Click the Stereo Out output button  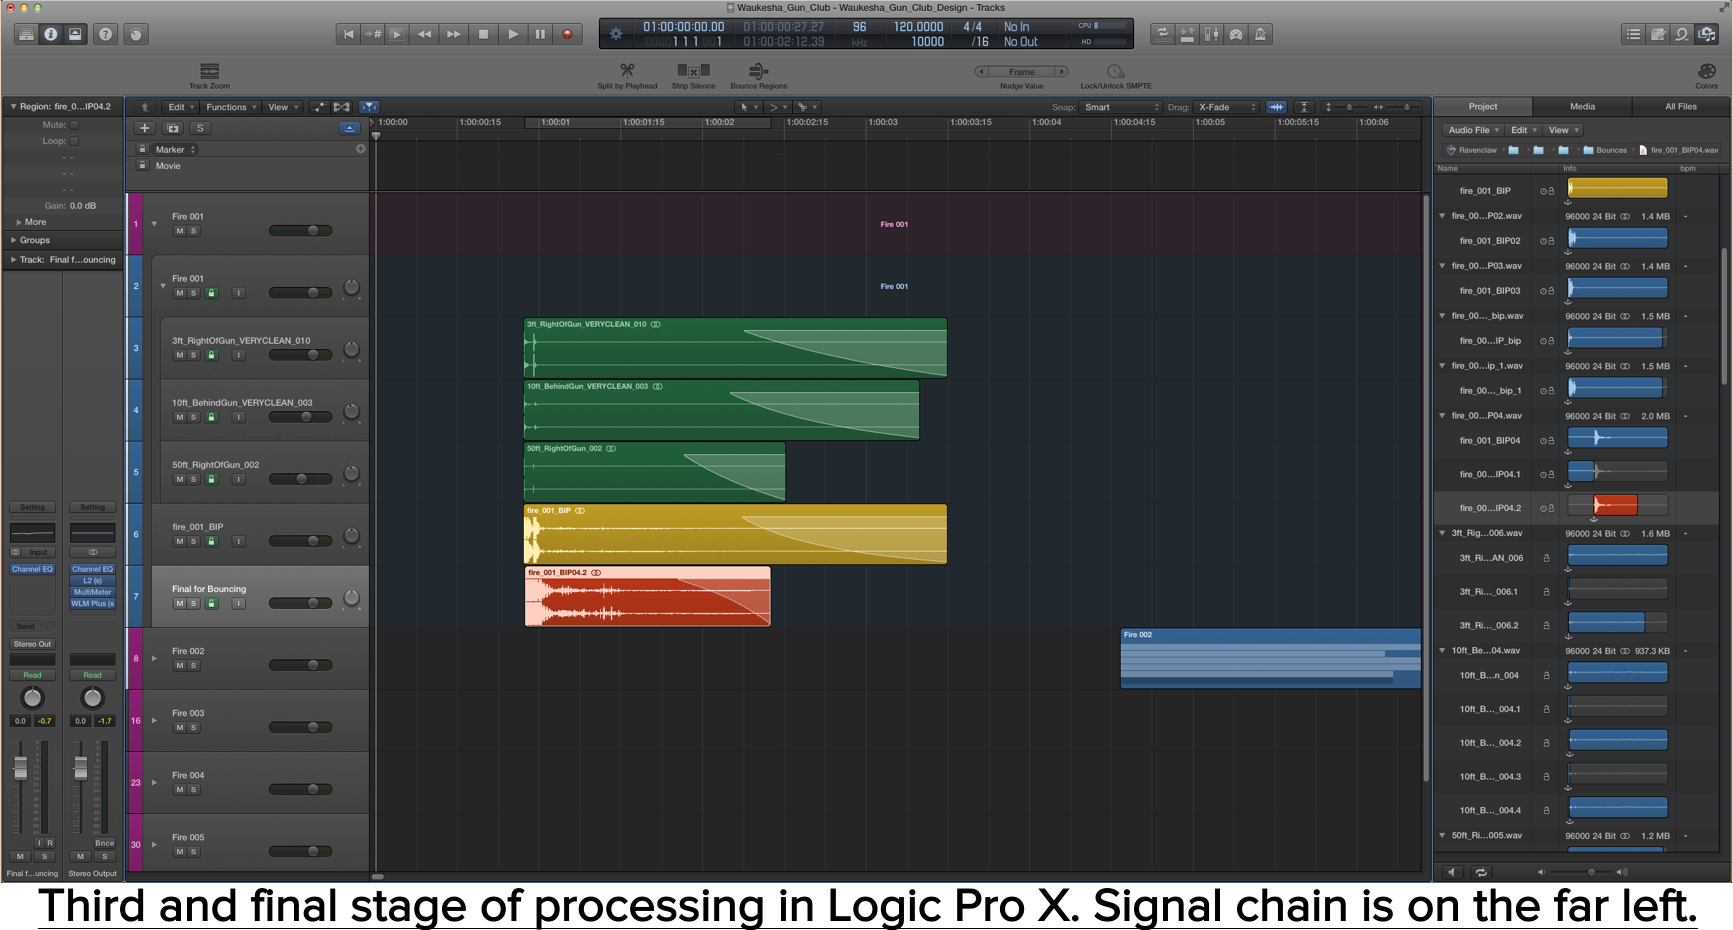(33, 644)
